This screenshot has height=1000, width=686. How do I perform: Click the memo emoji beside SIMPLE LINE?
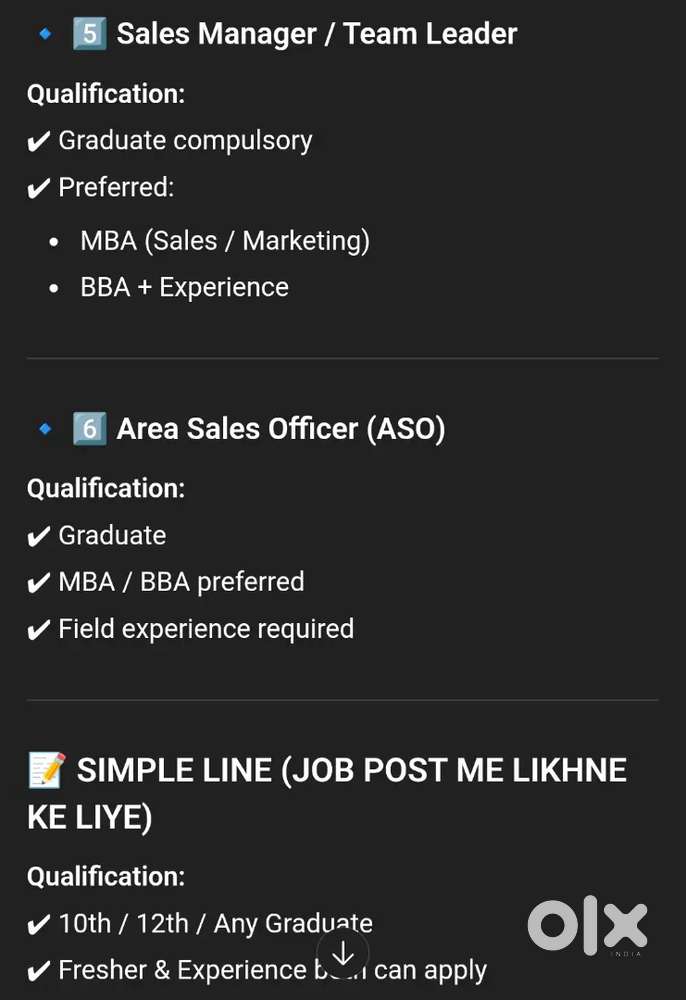(46, 771)
